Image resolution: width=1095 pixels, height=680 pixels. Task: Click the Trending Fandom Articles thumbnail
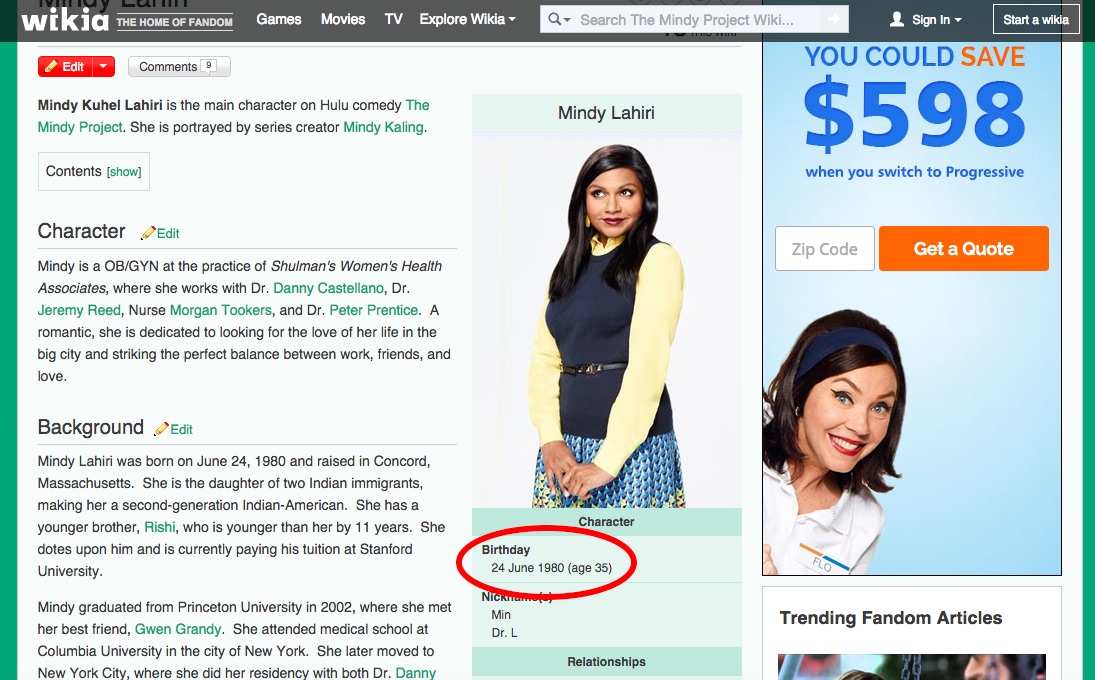pos(912,667)
